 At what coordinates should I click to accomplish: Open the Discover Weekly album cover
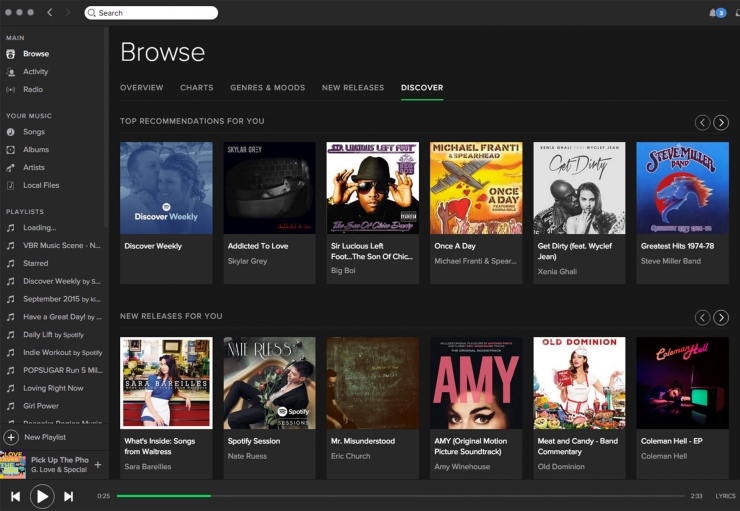(166, 188)
